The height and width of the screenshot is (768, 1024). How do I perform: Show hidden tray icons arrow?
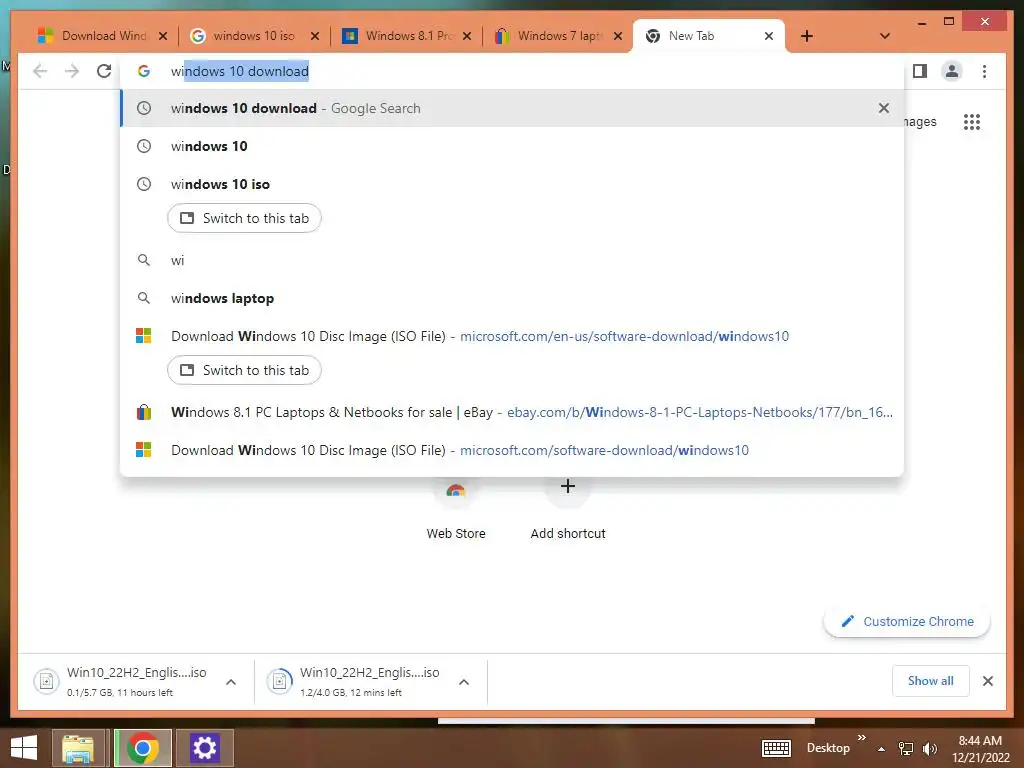(x=882, y=749)
